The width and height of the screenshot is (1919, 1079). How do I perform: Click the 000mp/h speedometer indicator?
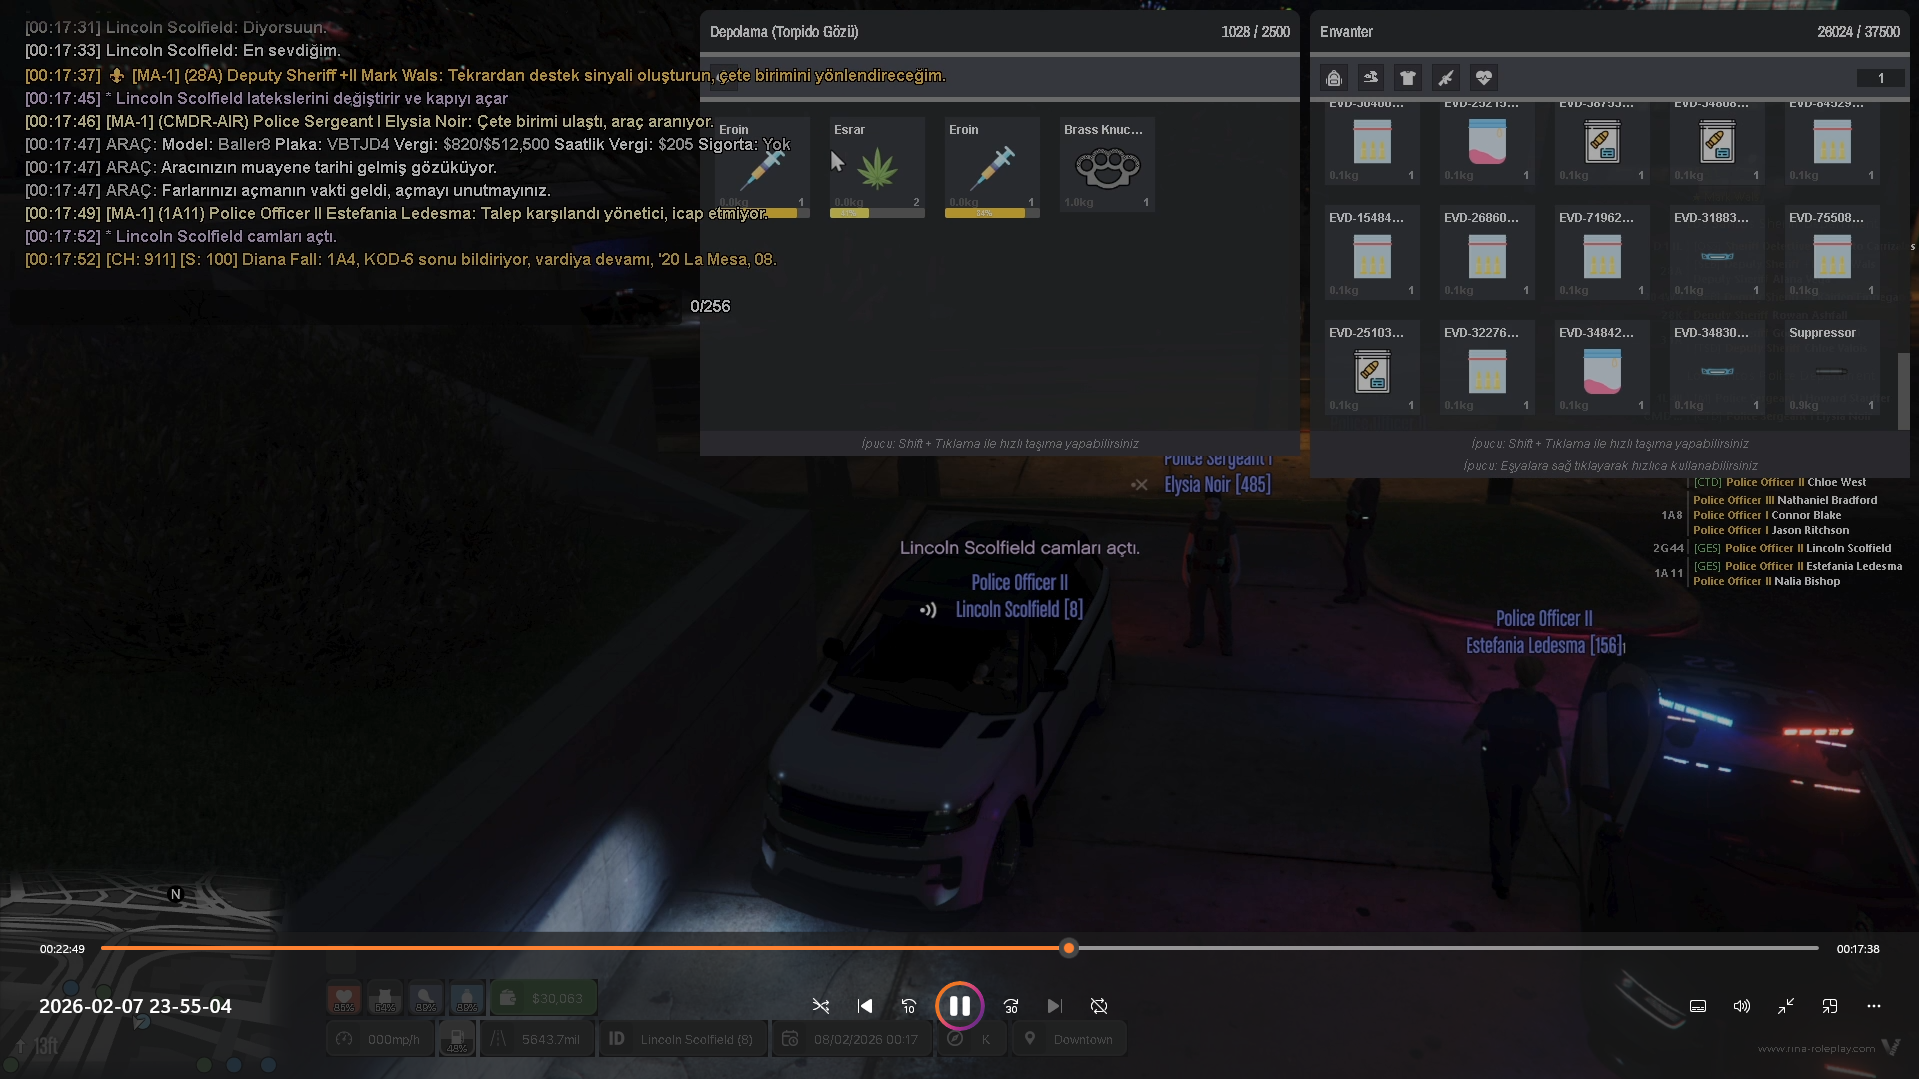(379, 1039)
